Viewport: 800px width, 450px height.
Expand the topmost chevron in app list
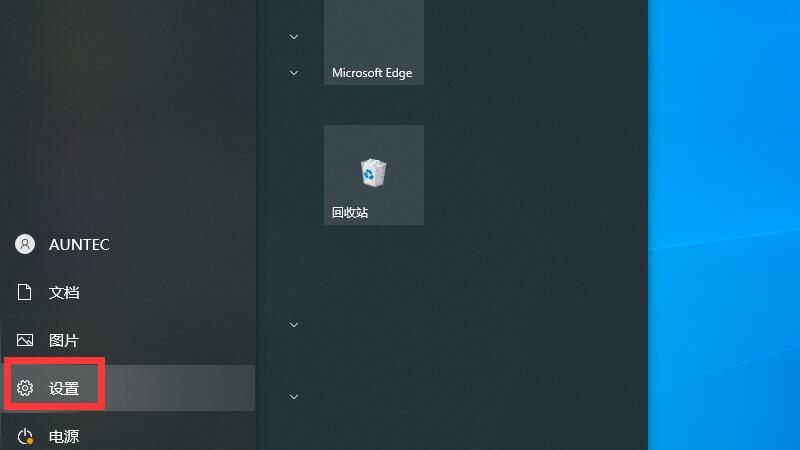(294, 37)
